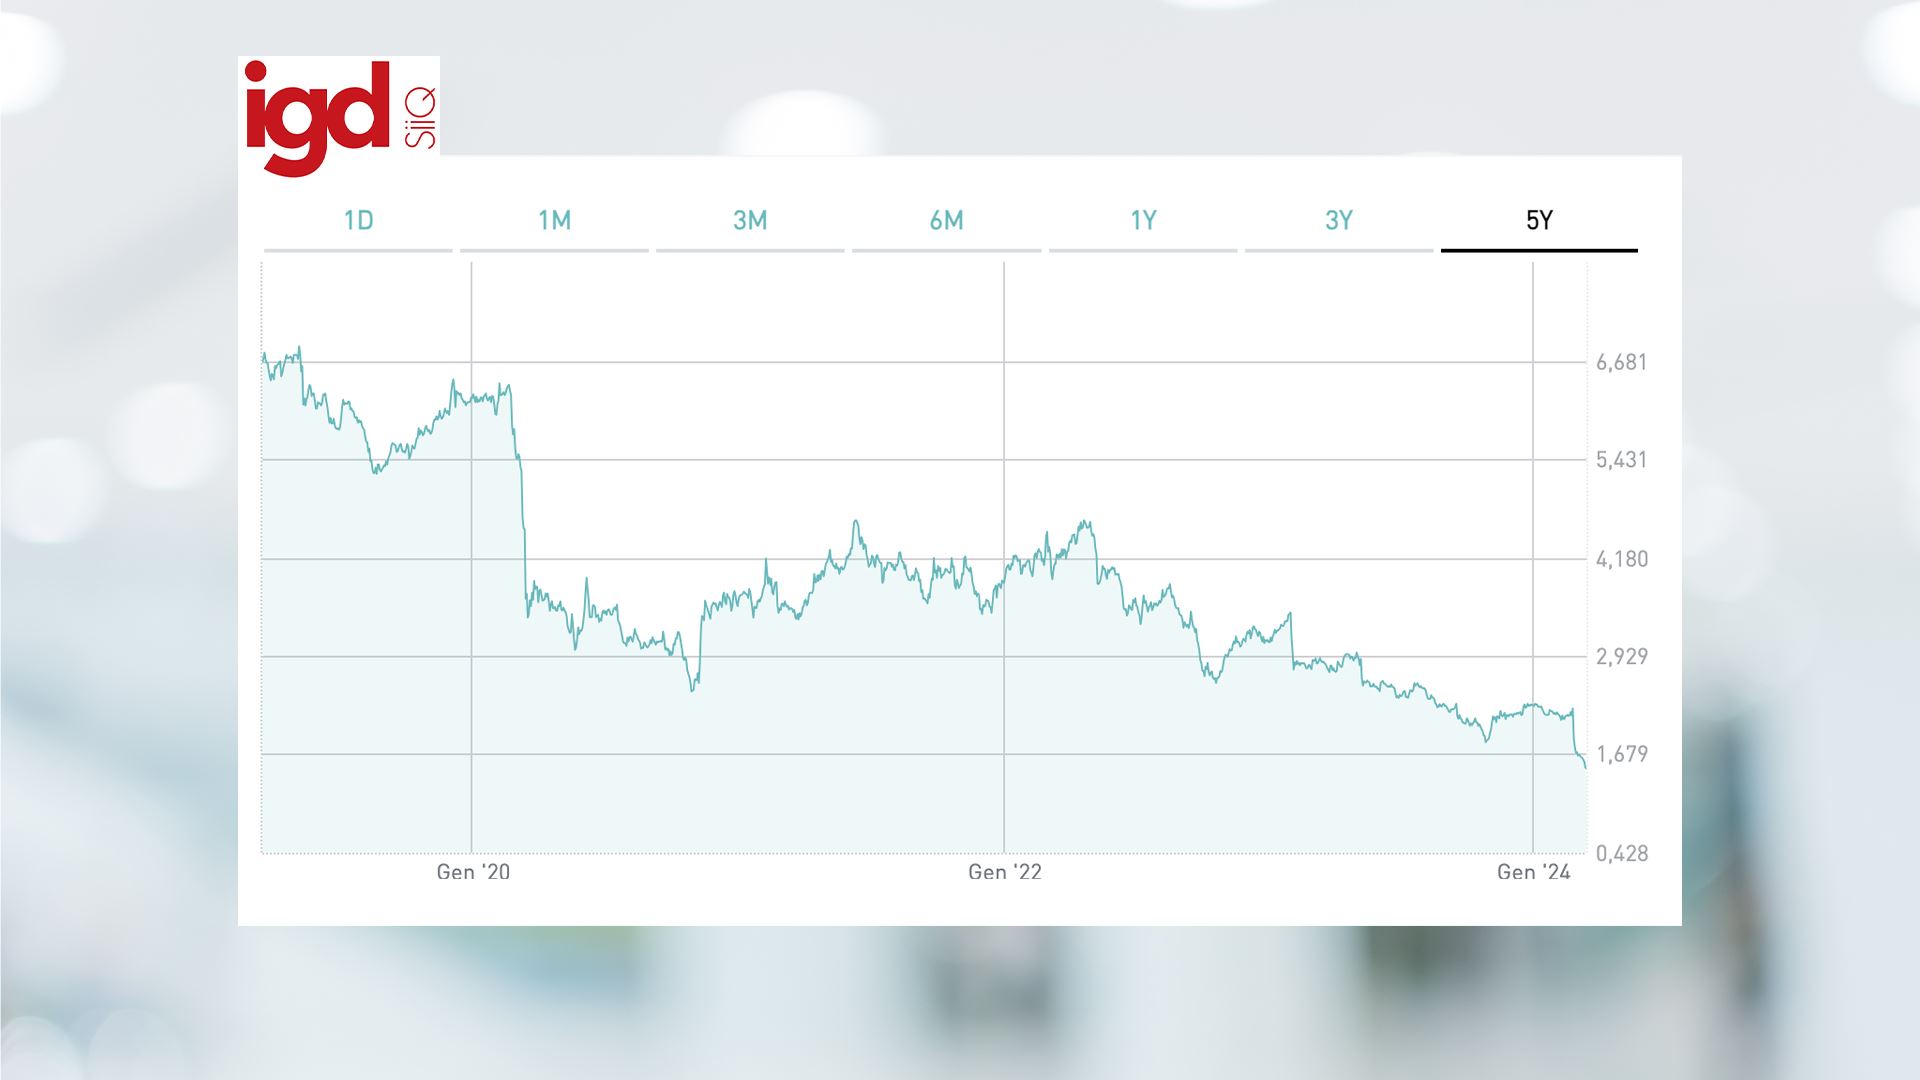Choose the 1Y chart period tab

coord(1143,221)
